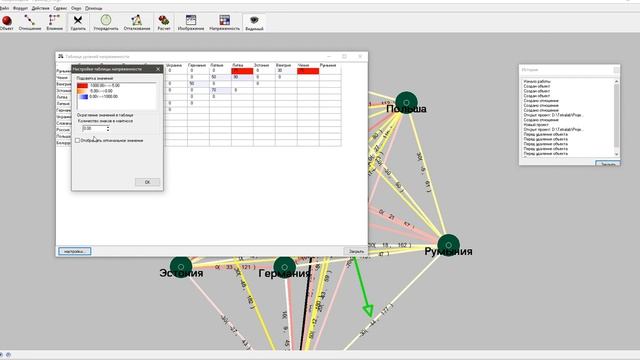Click the table cell with value 70

pos(220,90)
